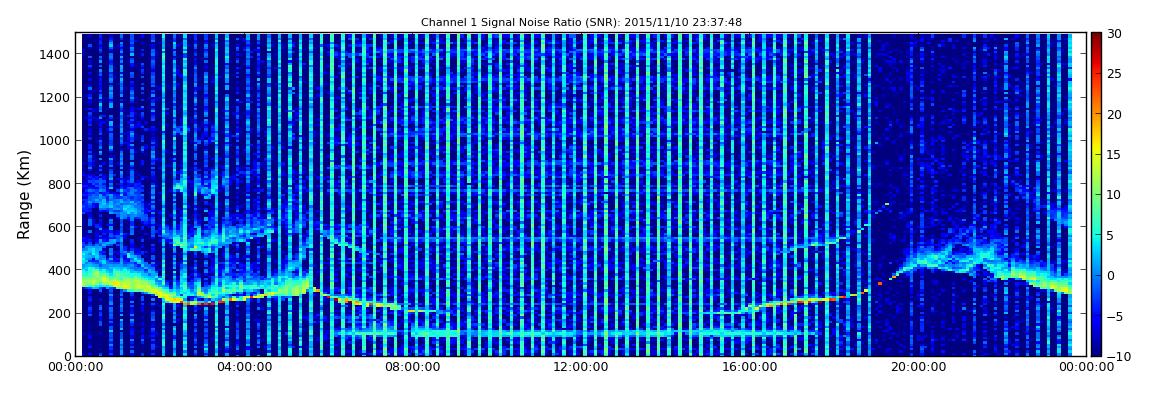This screenshot has height=407, width=1150.
Task: Click the colorbar label 20
Action: 1115,114
